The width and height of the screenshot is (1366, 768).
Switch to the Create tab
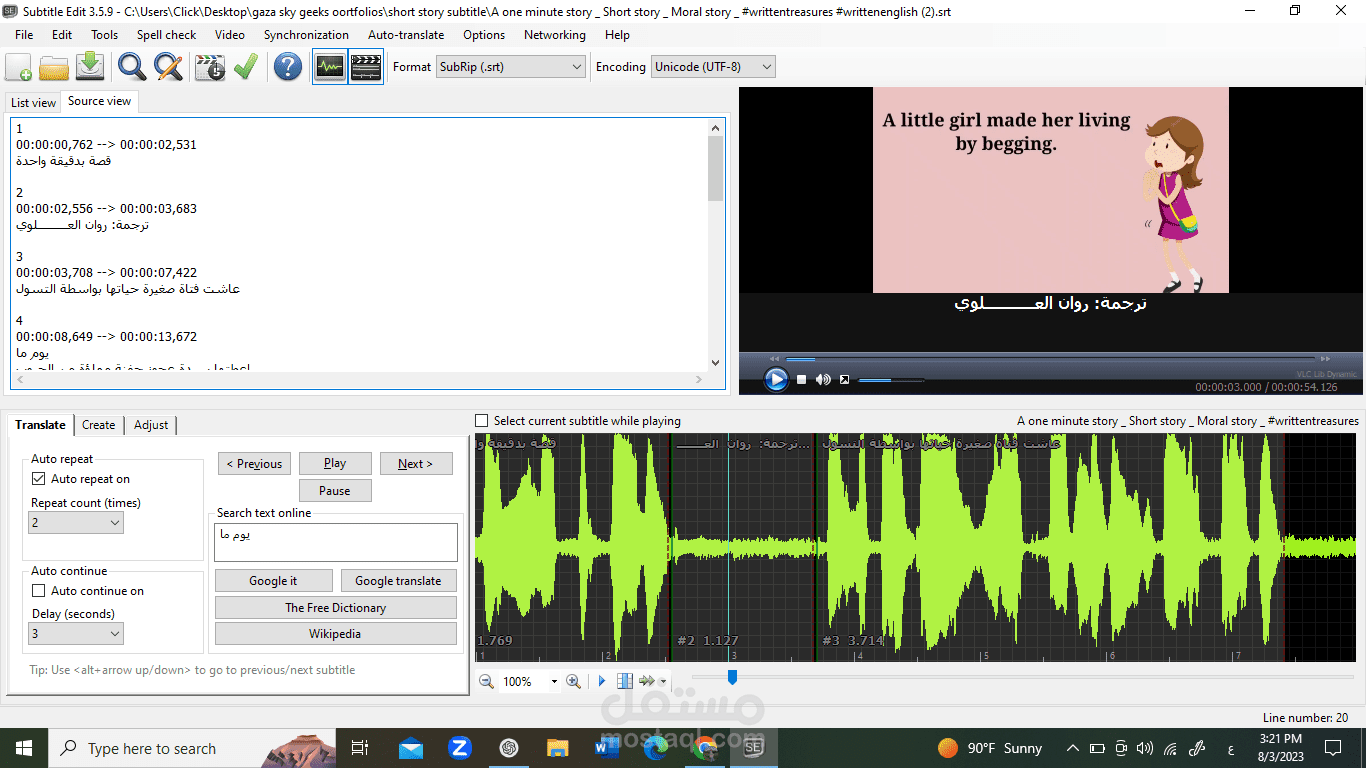point(98,425)
